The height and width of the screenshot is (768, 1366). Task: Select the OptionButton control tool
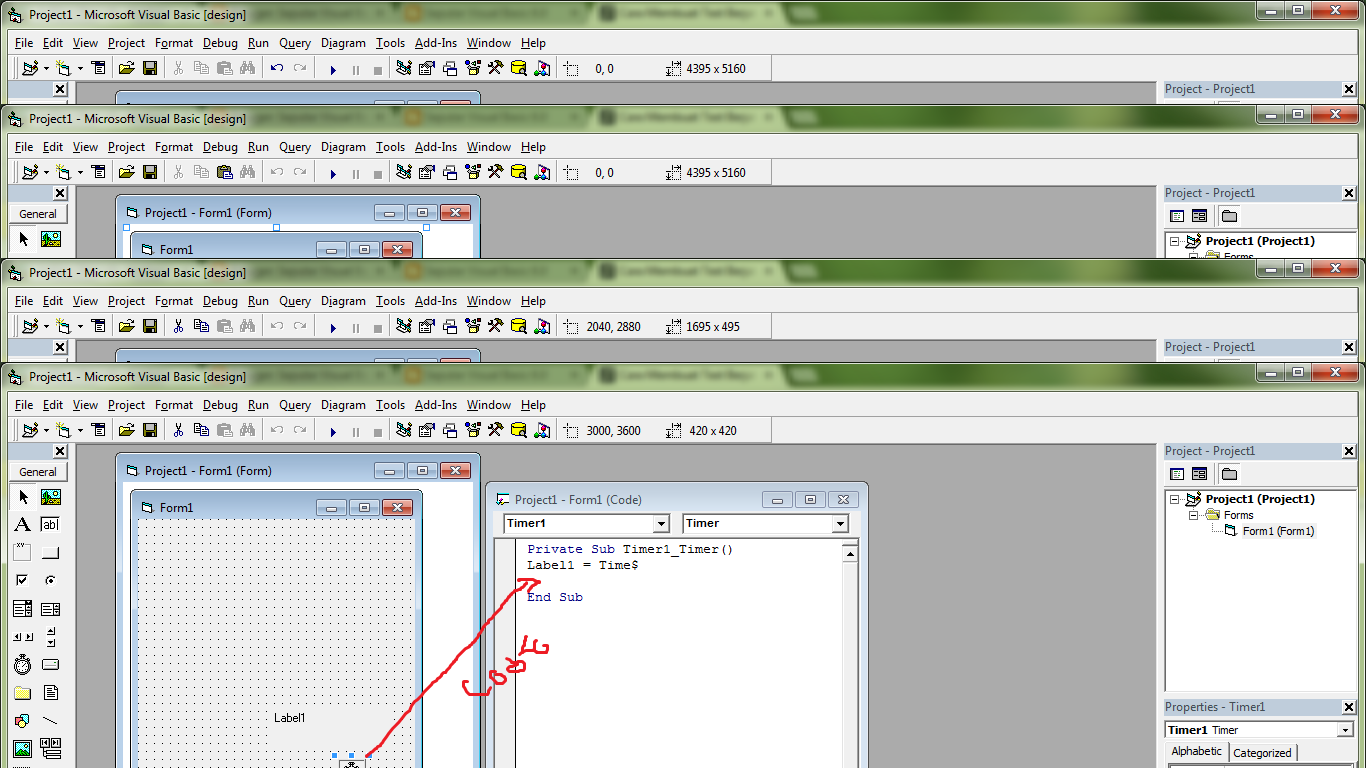click(x=50, y=580)
